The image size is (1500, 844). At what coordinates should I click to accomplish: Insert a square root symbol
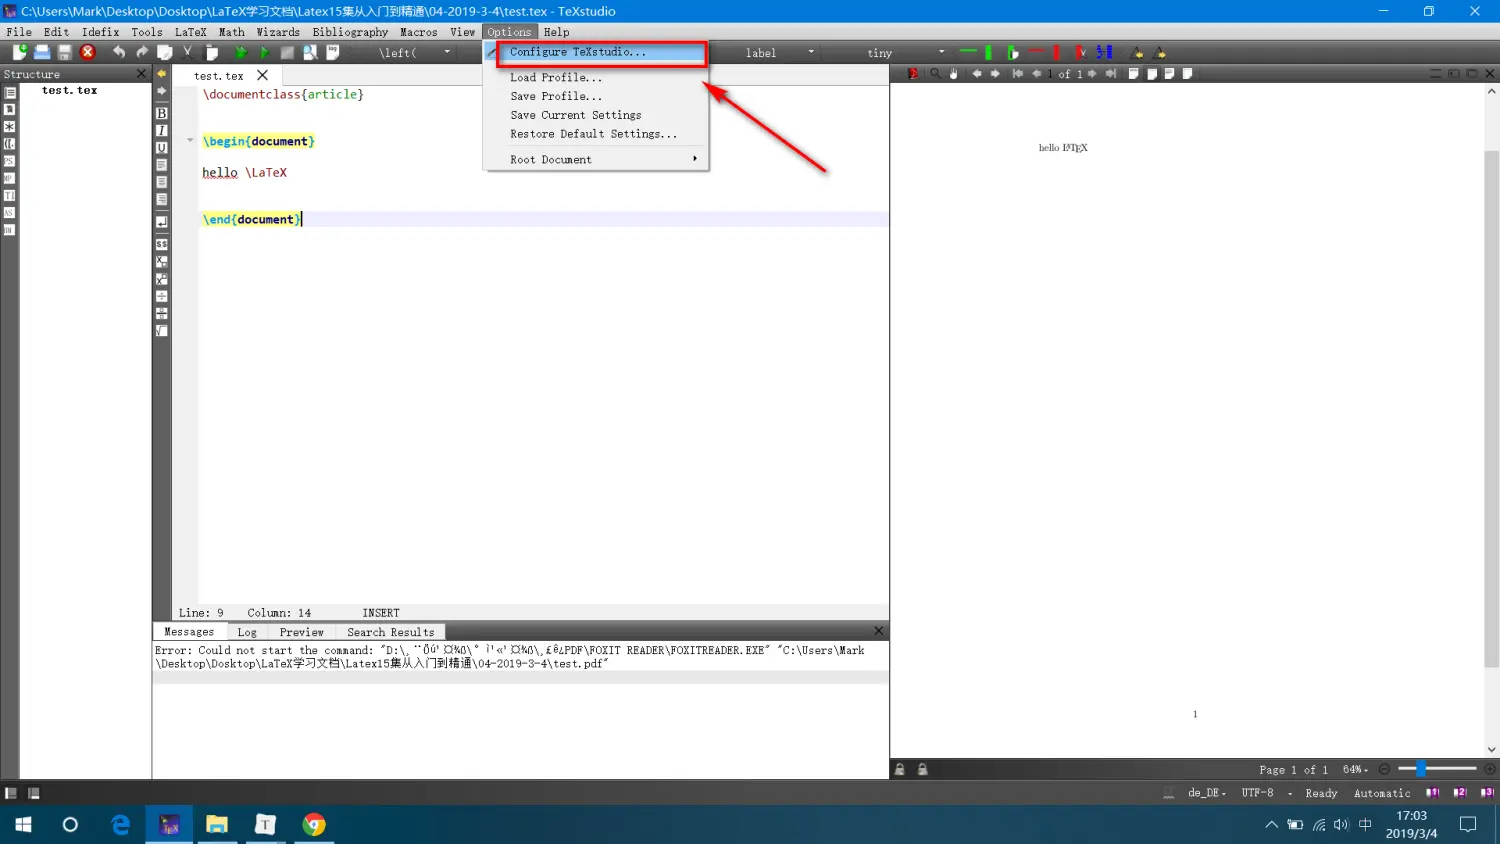[161, 331]
